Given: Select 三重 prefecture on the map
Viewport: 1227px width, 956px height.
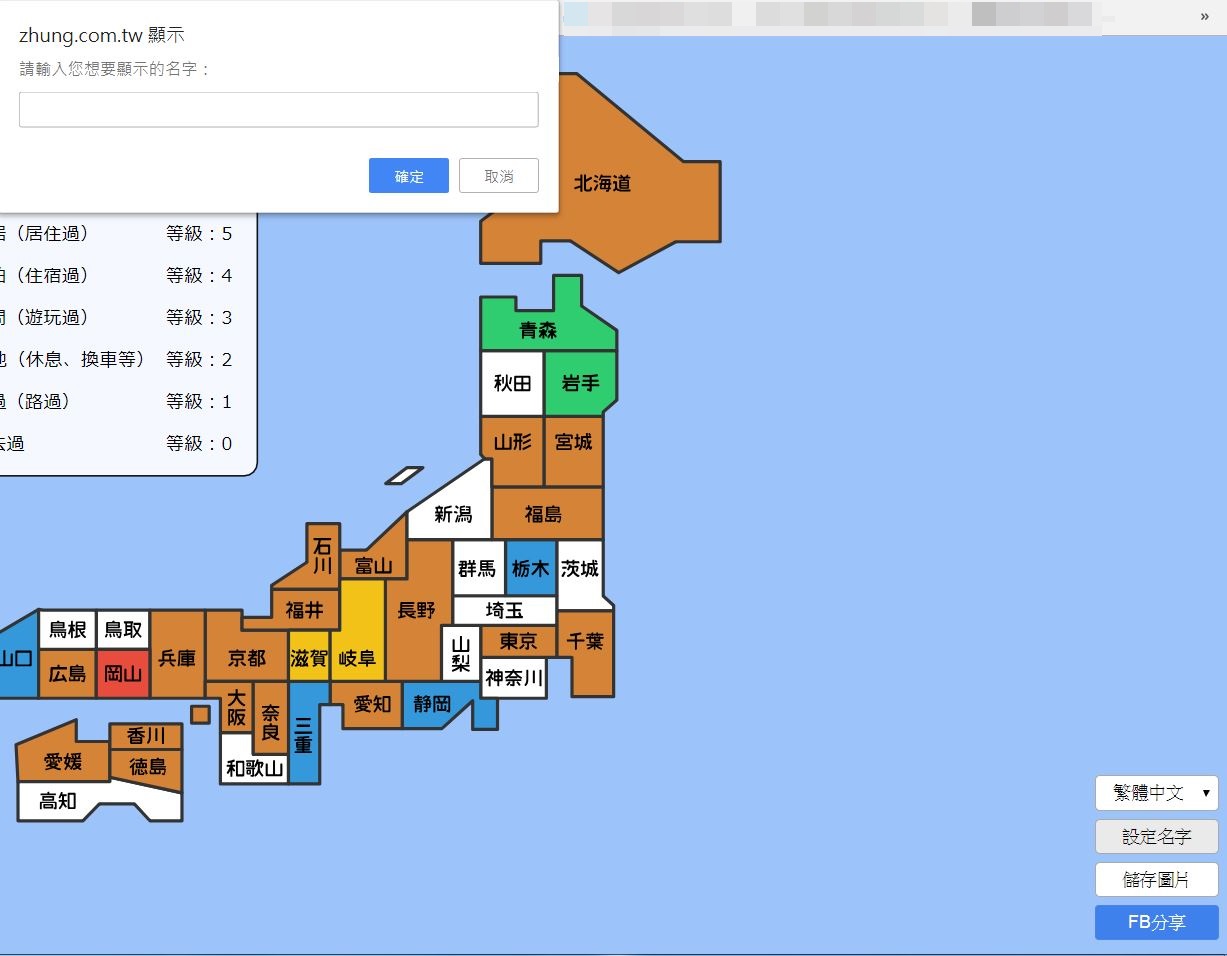Looking at the screenshot, I should pos(304,734).
